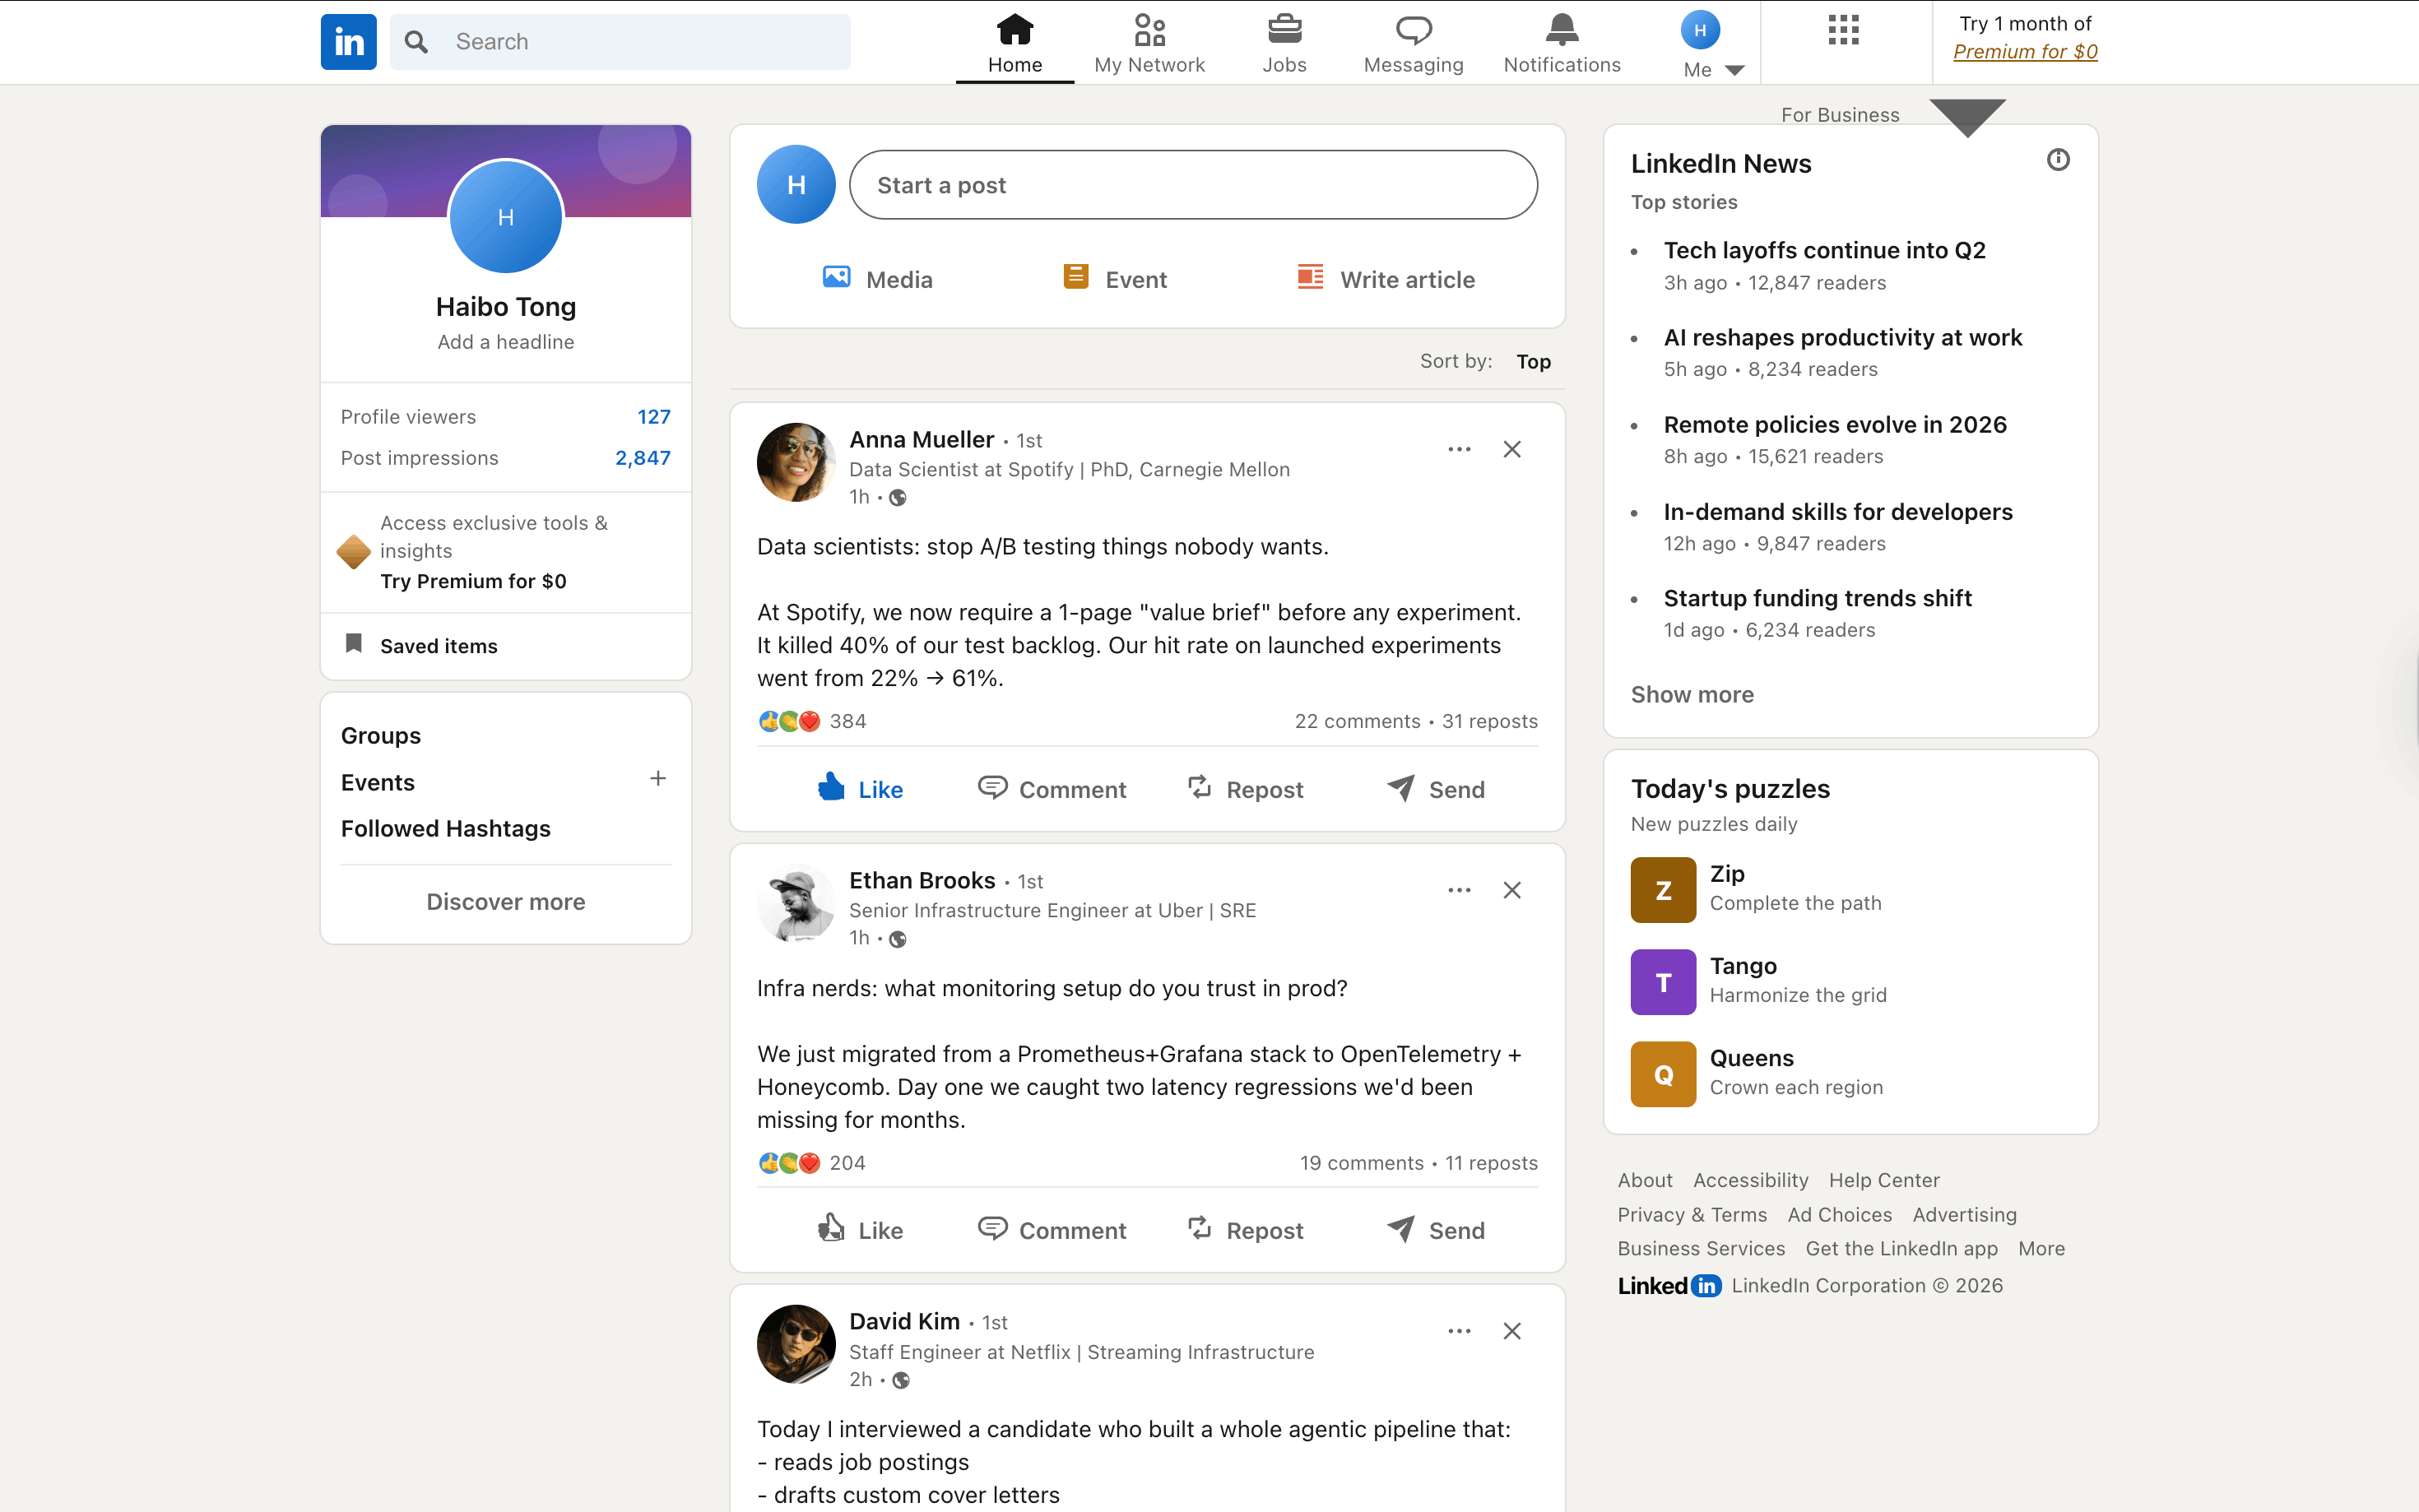This screenshot has height=1512, width=2419.
Task: Click LinkedIn News info icon
Action: point(2058,160)
